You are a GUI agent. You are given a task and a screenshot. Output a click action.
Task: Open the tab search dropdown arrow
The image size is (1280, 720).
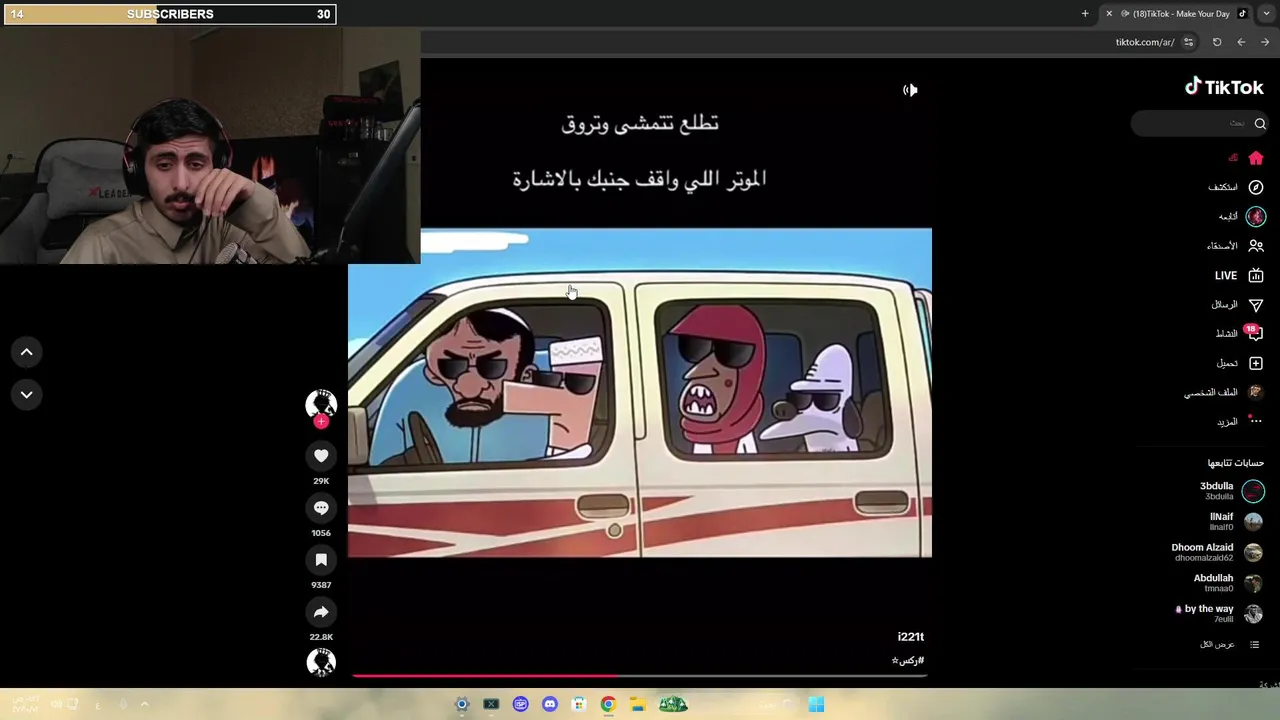pos(1266,14)
